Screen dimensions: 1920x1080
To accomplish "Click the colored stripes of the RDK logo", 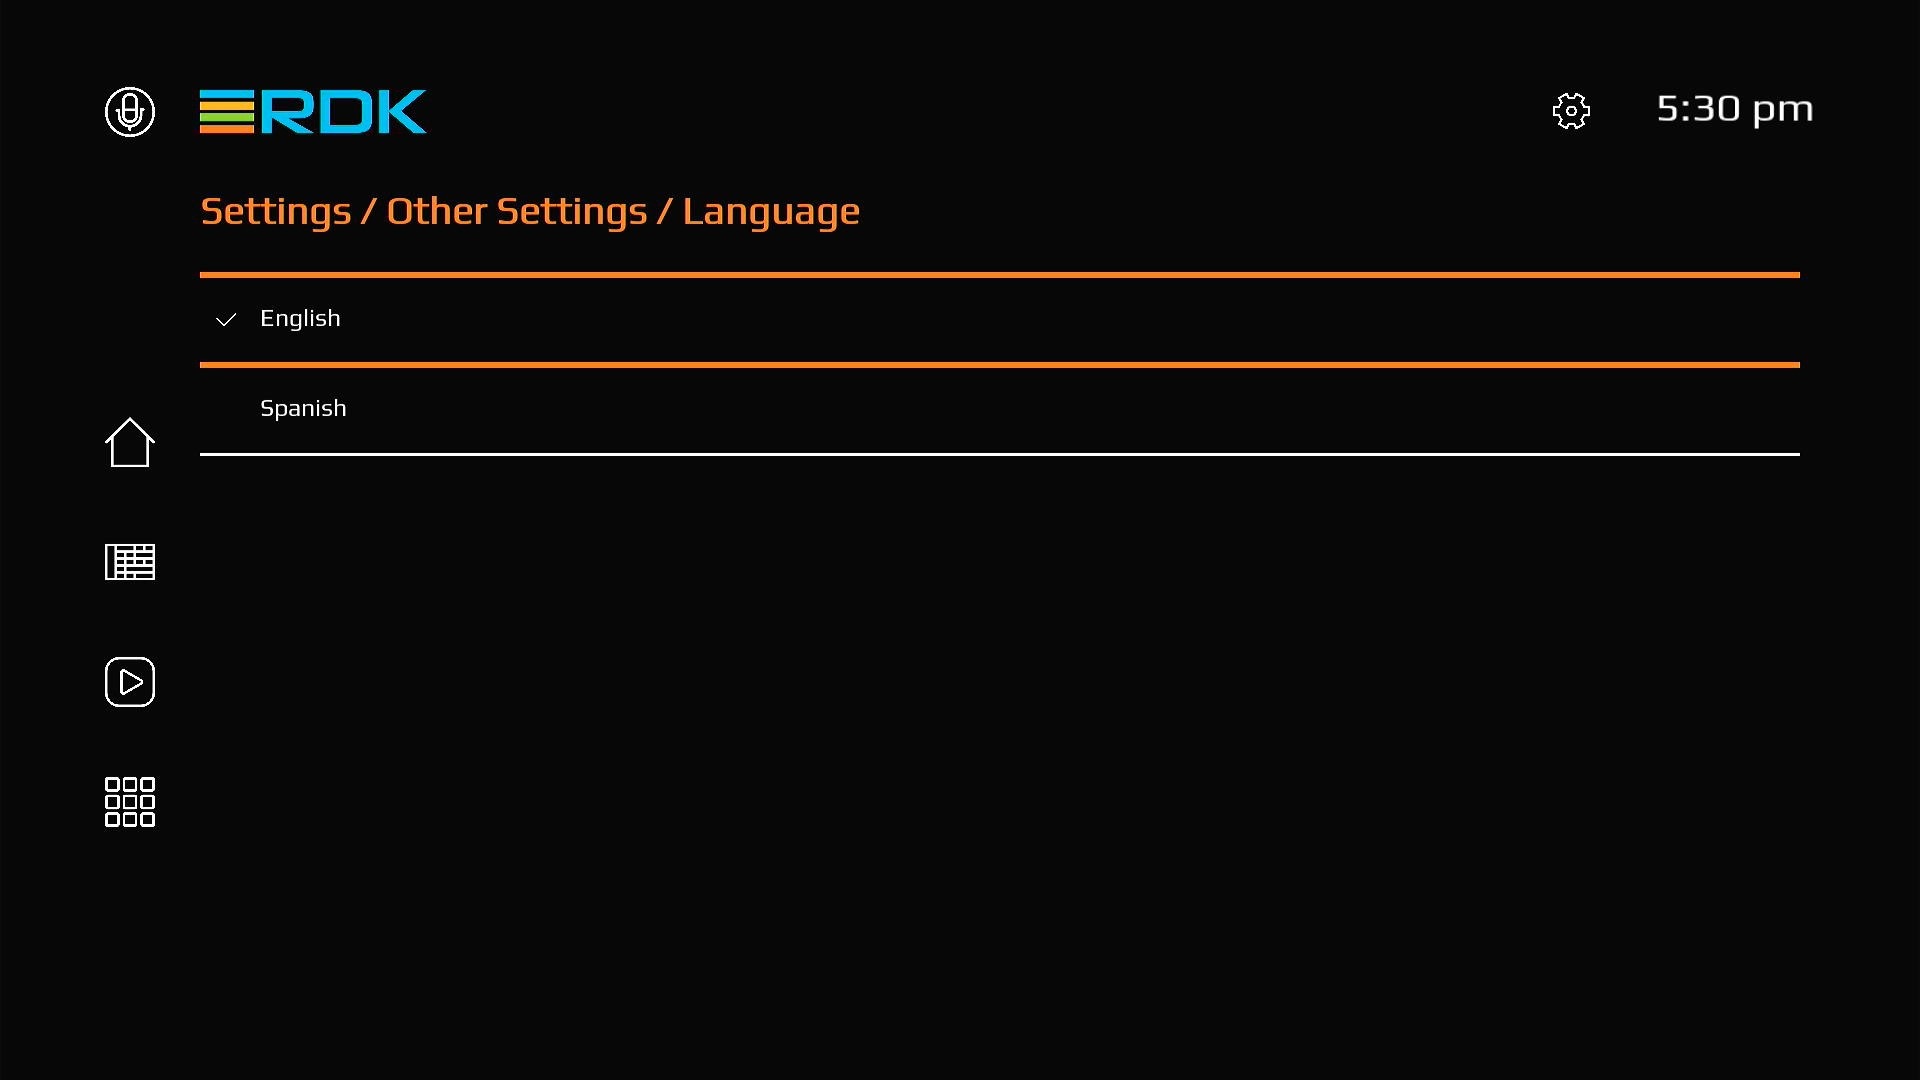I will [x=226, y=112].
